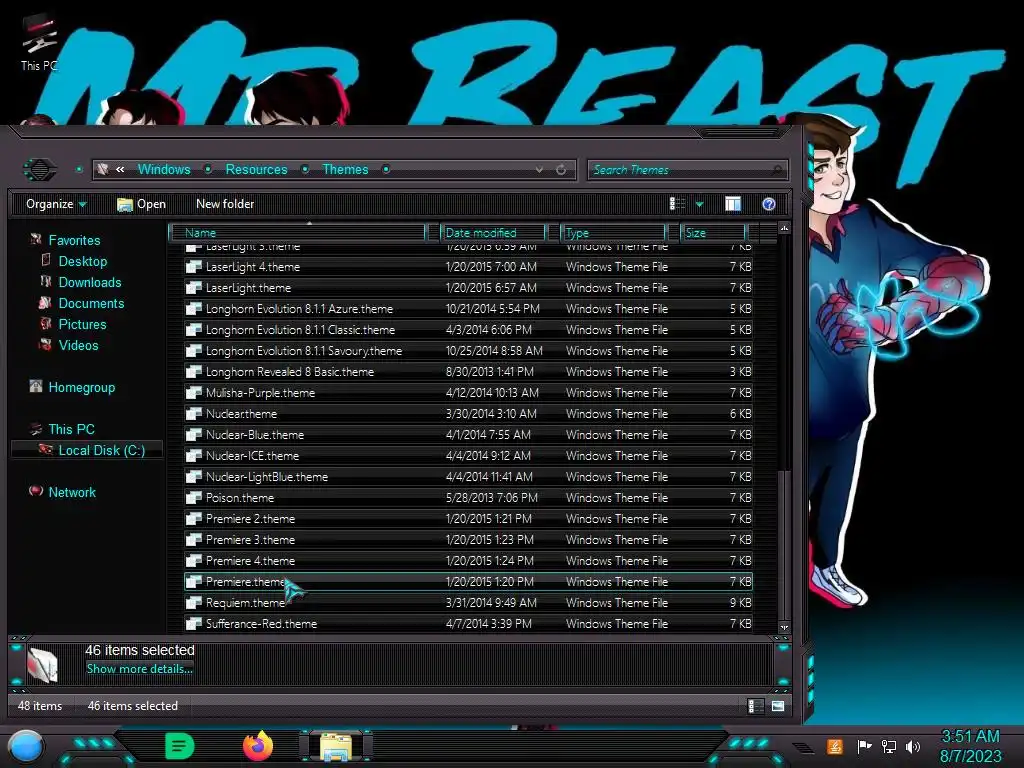The height and width of the screenshot is (768, 1024).
Task: Open Local Disk (C:) in sidebar
Action: coord(101,450)
